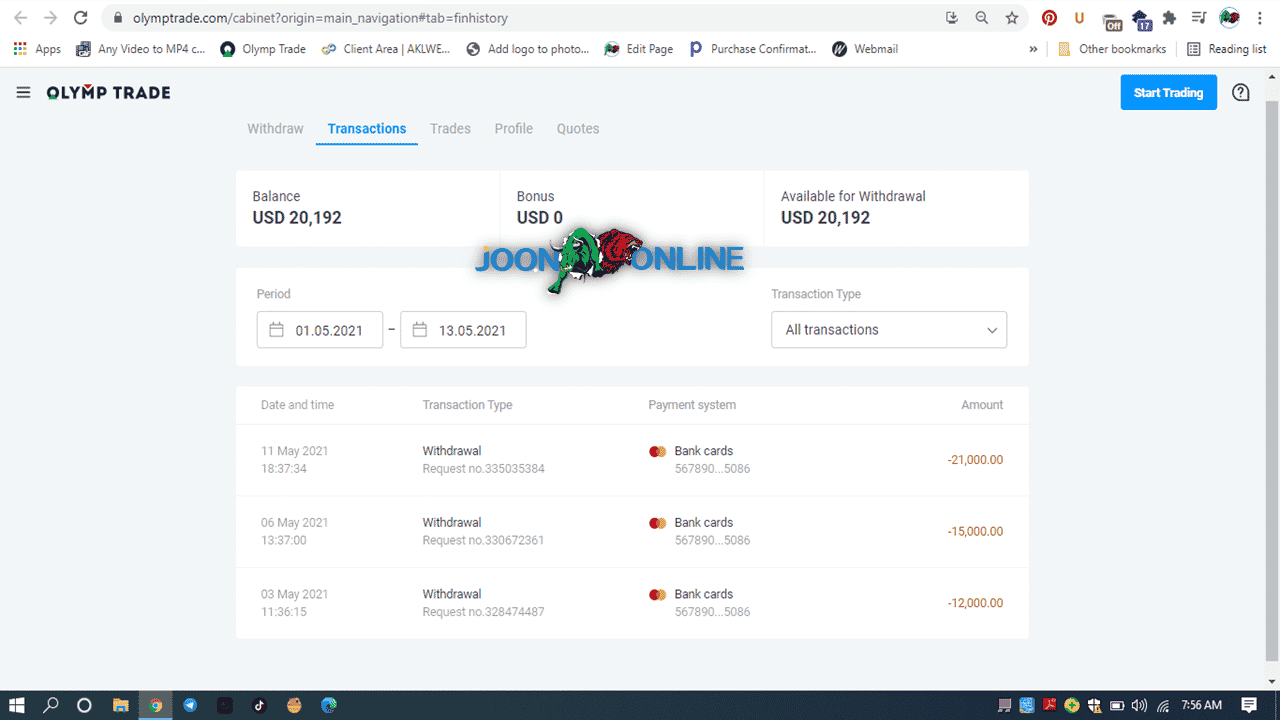1280x720 pixels.
Task: Click the Windows Start button
Action: 17,705
